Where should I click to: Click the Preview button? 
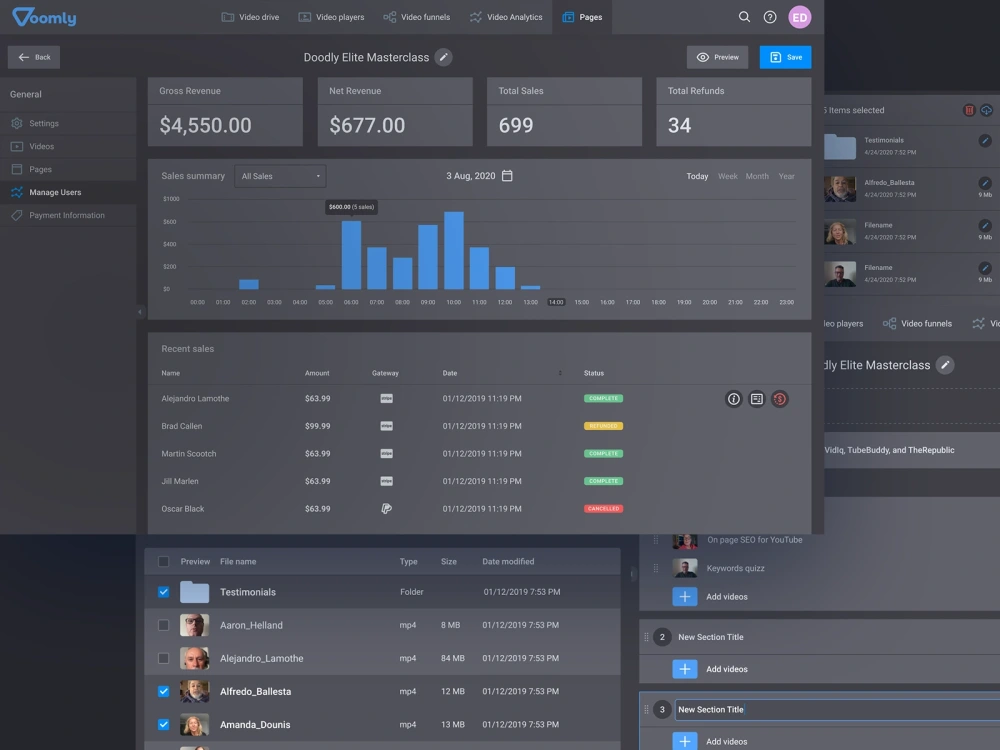[x=717, y=57]
